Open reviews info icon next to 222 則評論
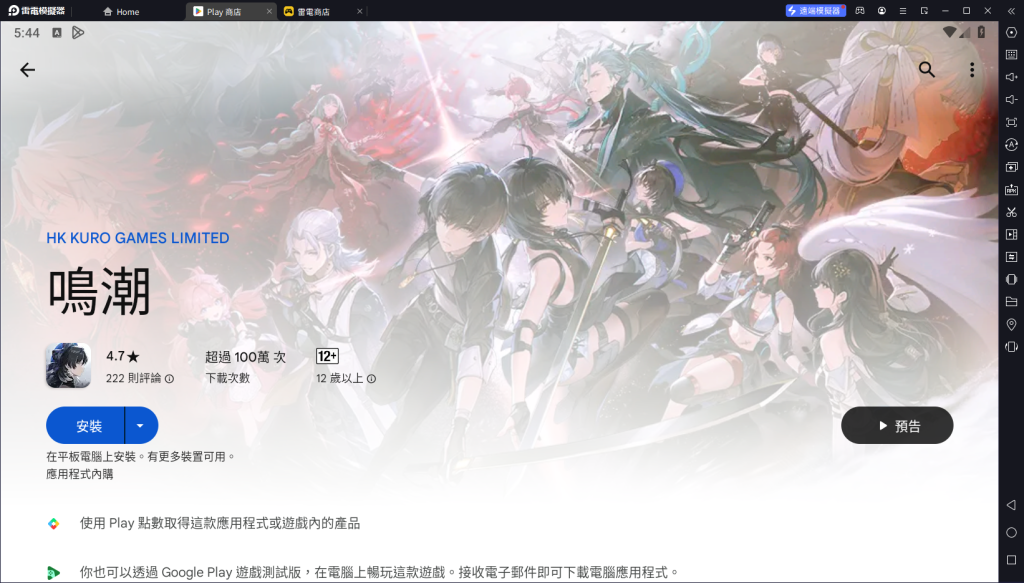Image resolution: width=1024 pixels, height=583 pixels. coord(170,379)
